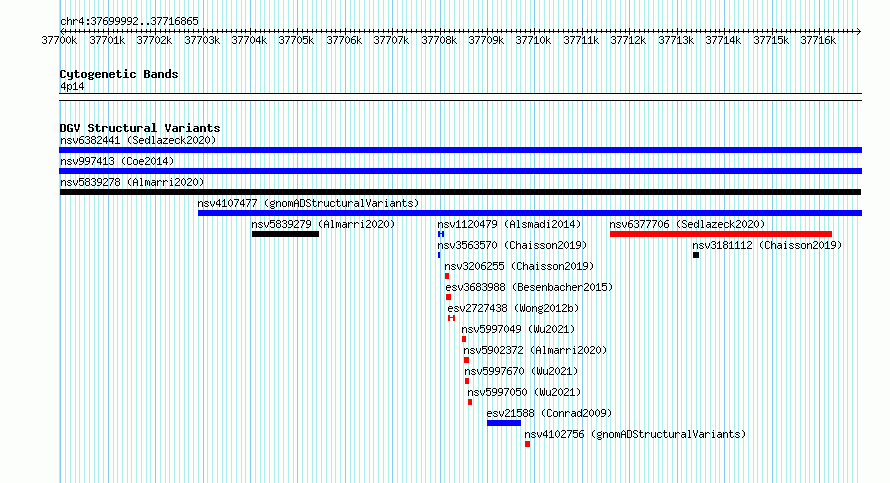
Task: Click the red square under nsv3206255
Action: 447,276
